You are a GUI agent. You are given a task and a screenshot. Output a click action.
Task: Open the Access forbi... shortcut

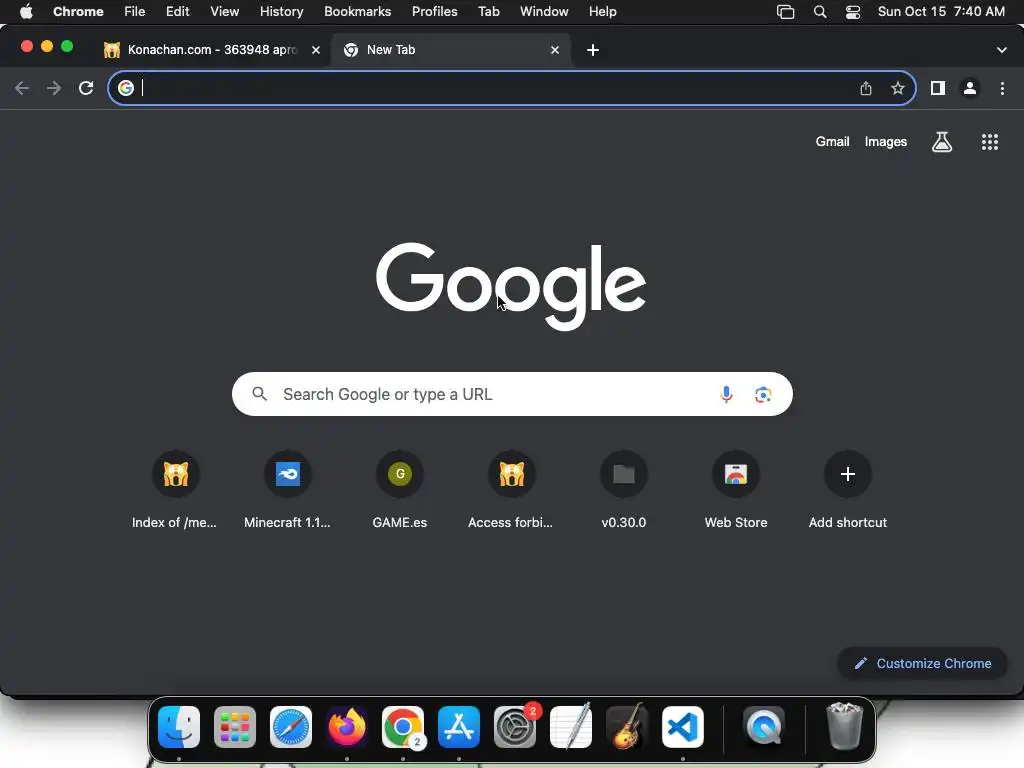(x=511, y=490)
